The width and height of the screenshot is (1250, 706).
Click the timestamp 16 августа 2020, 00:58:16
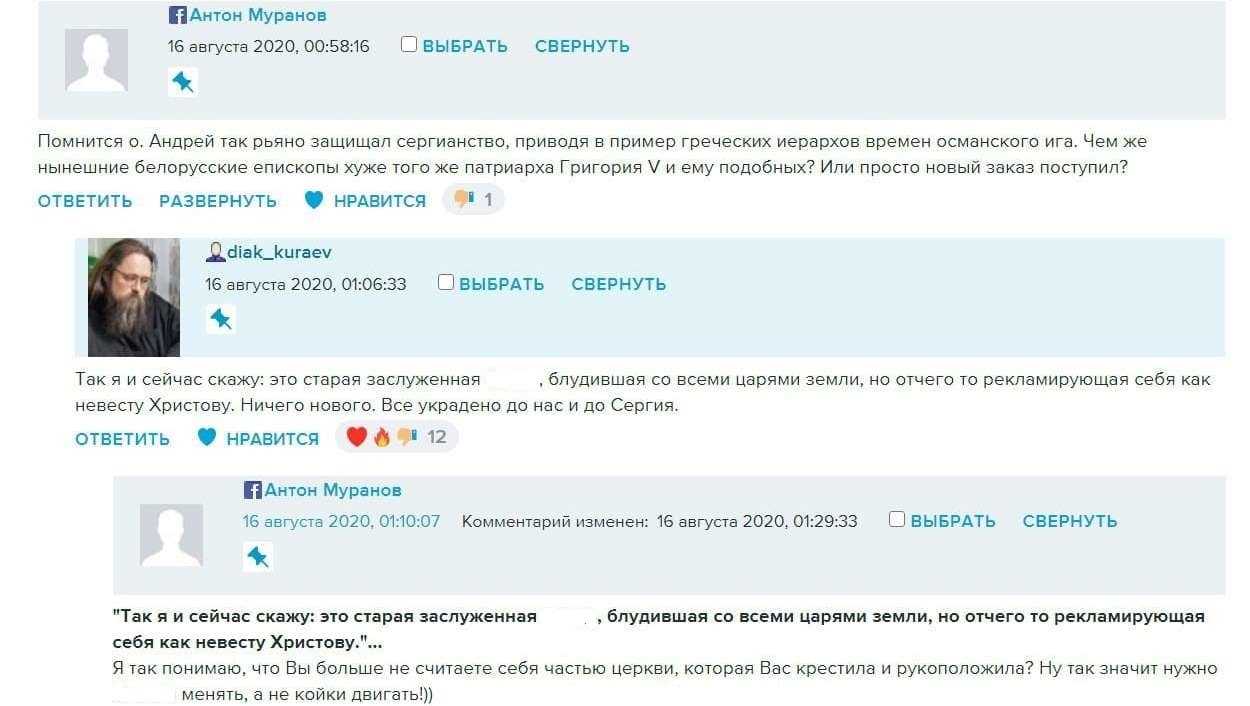tap(268, 46)
